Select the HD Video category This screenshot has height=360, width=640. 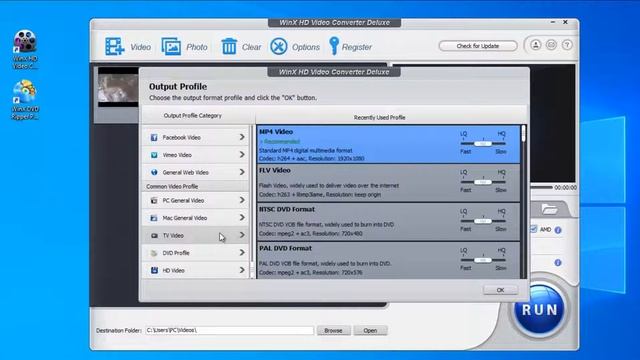click(x=196, y=270)
